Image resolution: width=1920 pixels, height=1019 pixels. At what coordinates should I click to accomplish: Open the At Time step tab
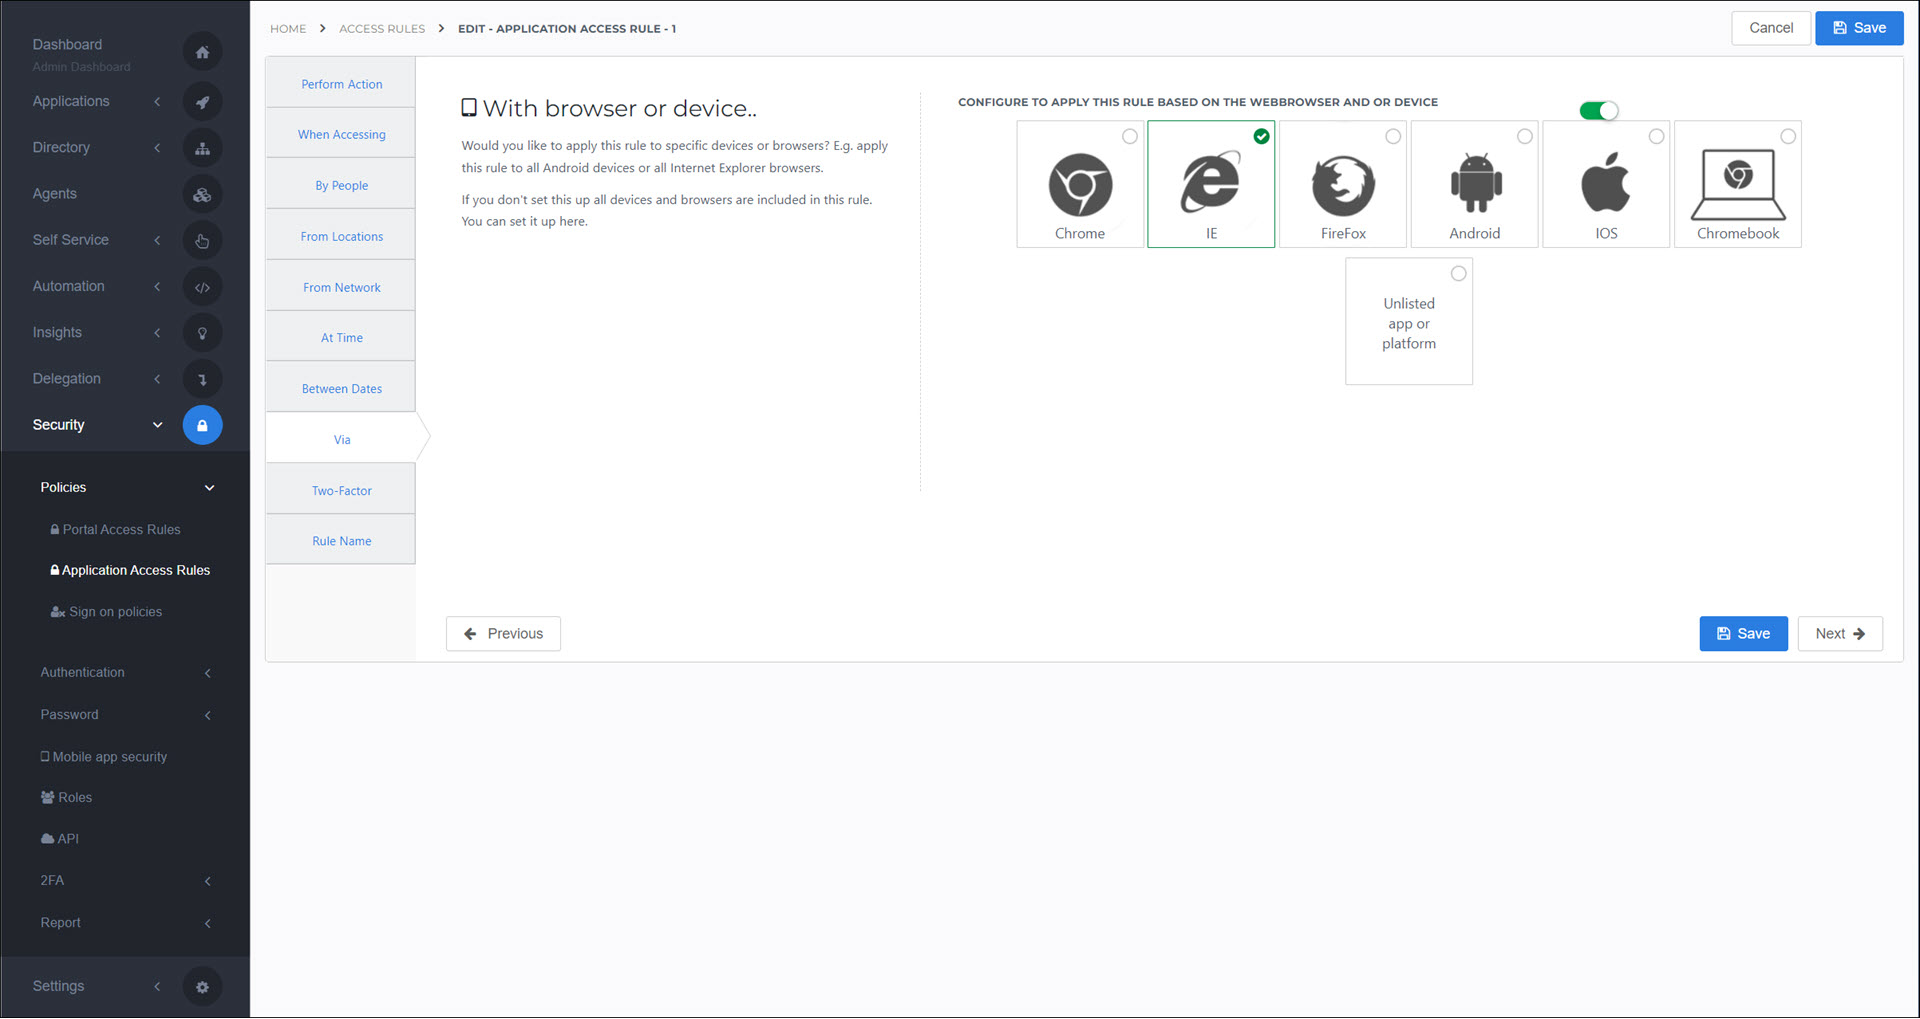pos(341,338)
